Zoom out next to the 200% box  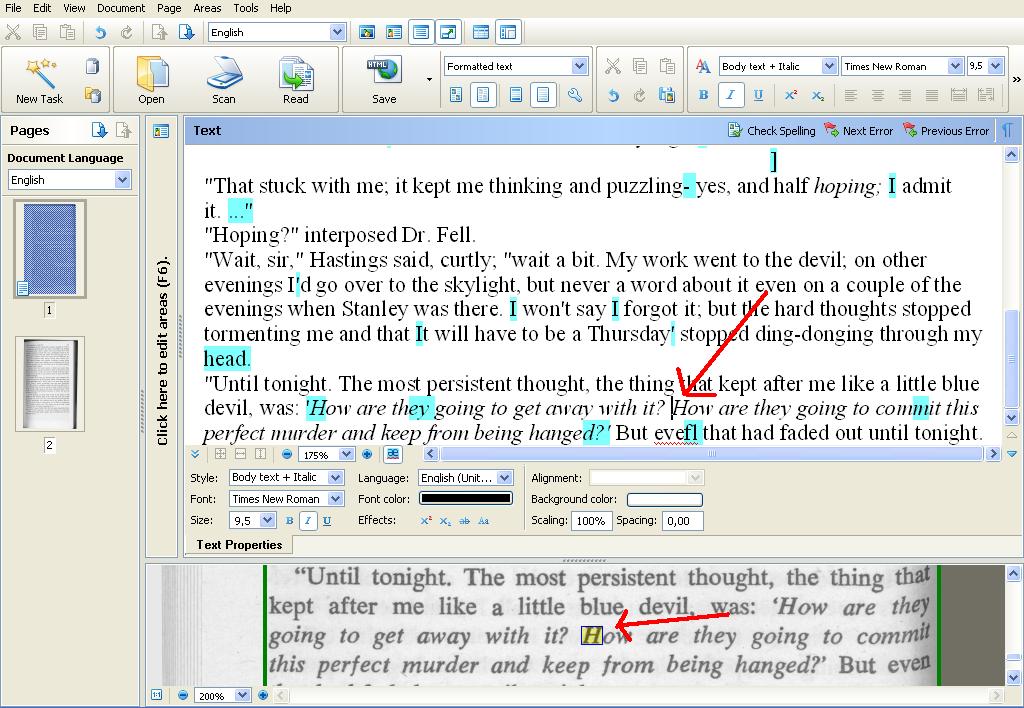[x=183, y=696]
